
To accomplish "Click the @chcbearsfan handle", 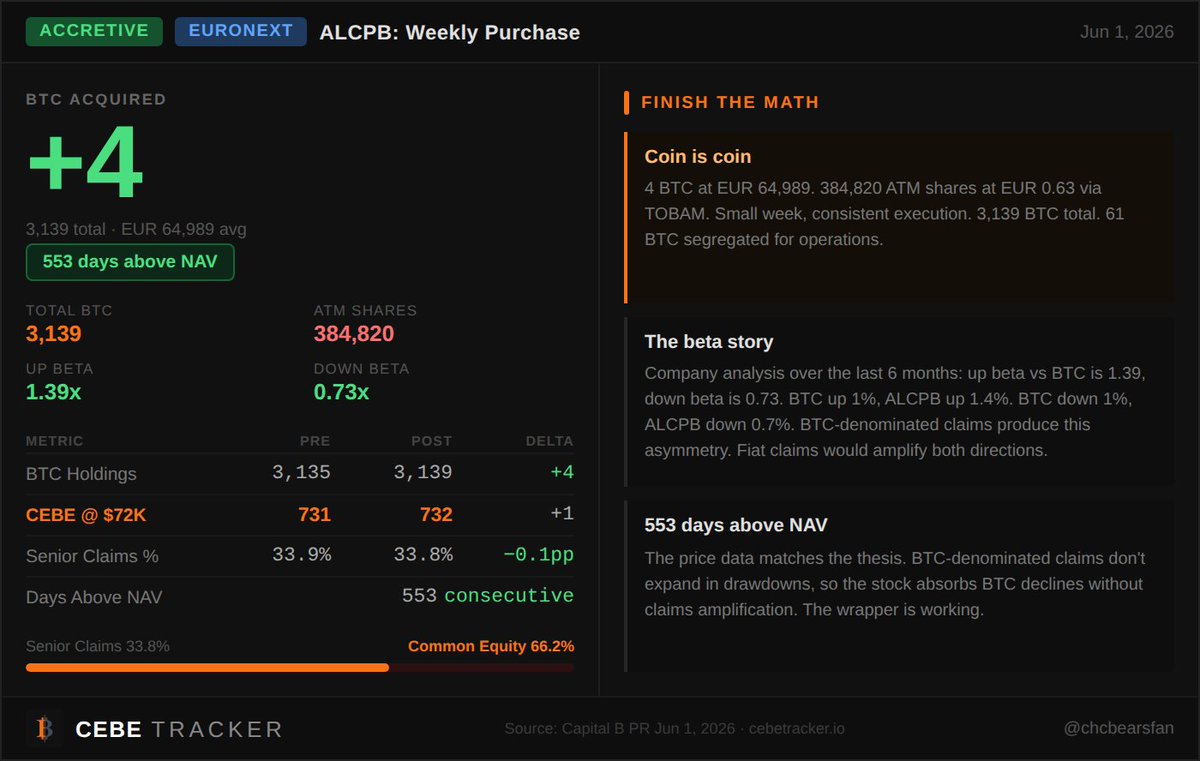I will (x=1119, y=728).
